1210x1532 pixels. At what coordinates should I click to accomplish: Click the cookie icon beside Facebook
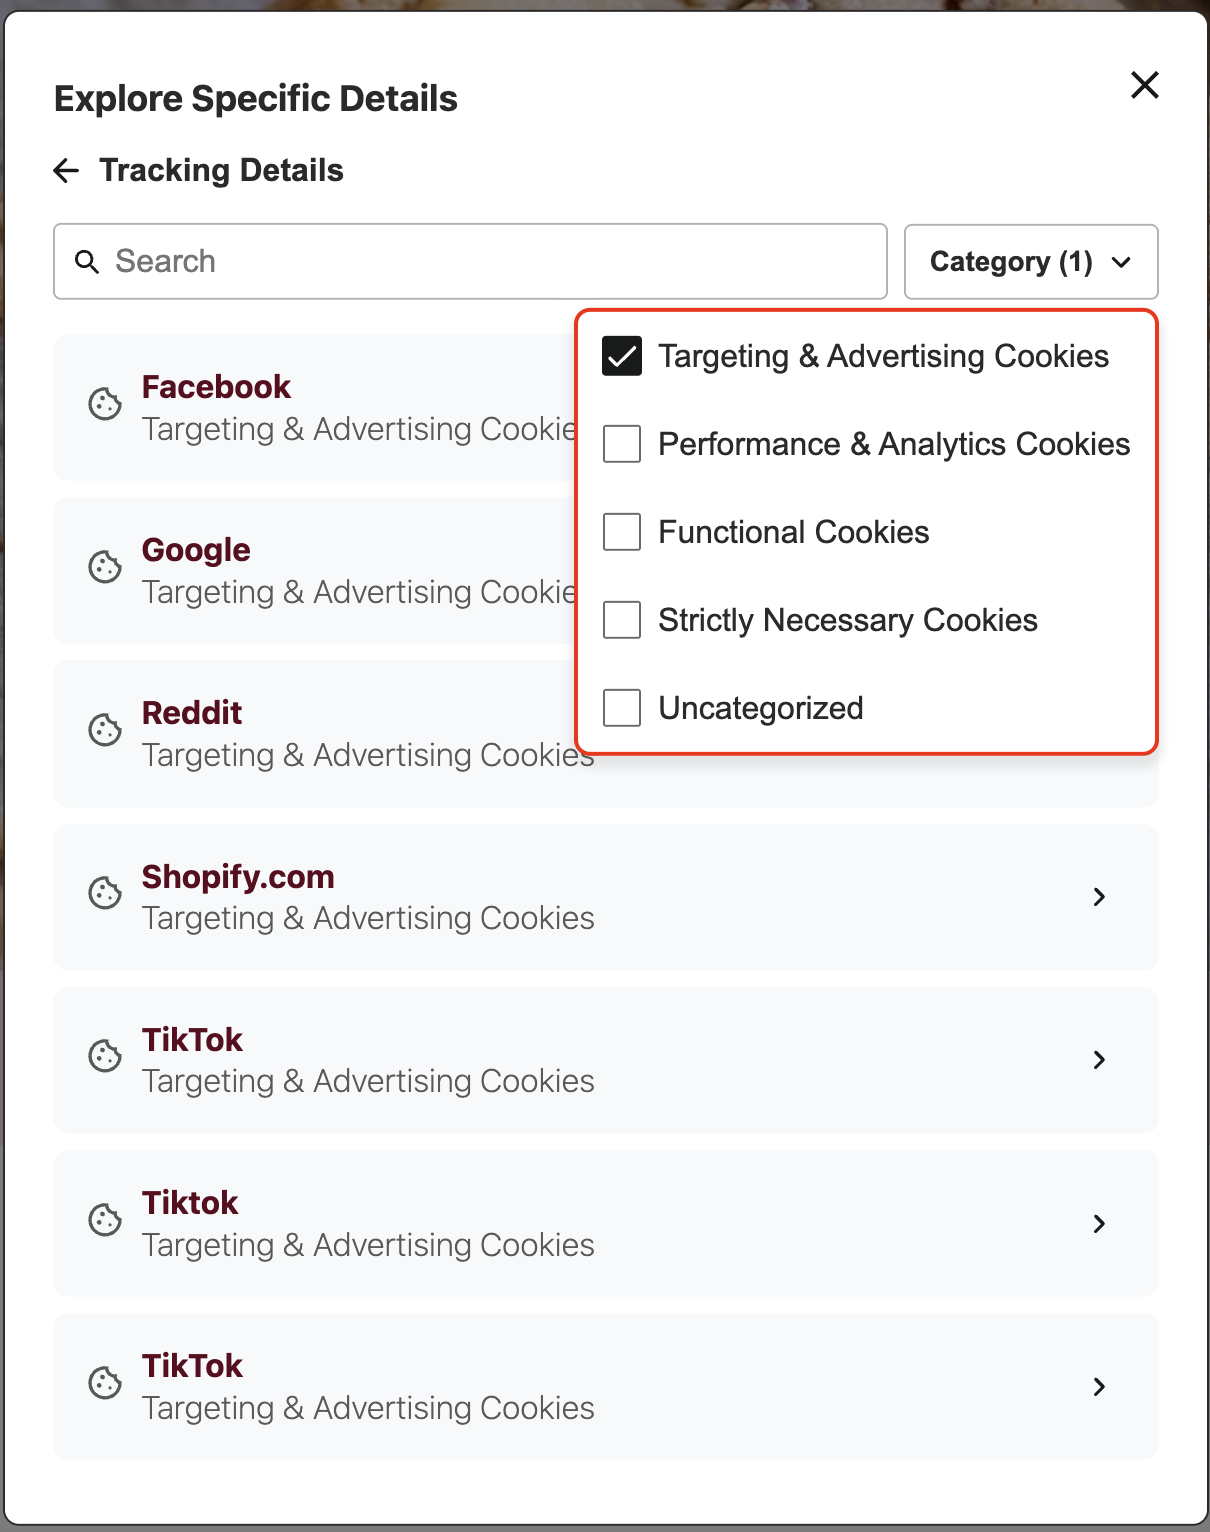click(104, 405)
